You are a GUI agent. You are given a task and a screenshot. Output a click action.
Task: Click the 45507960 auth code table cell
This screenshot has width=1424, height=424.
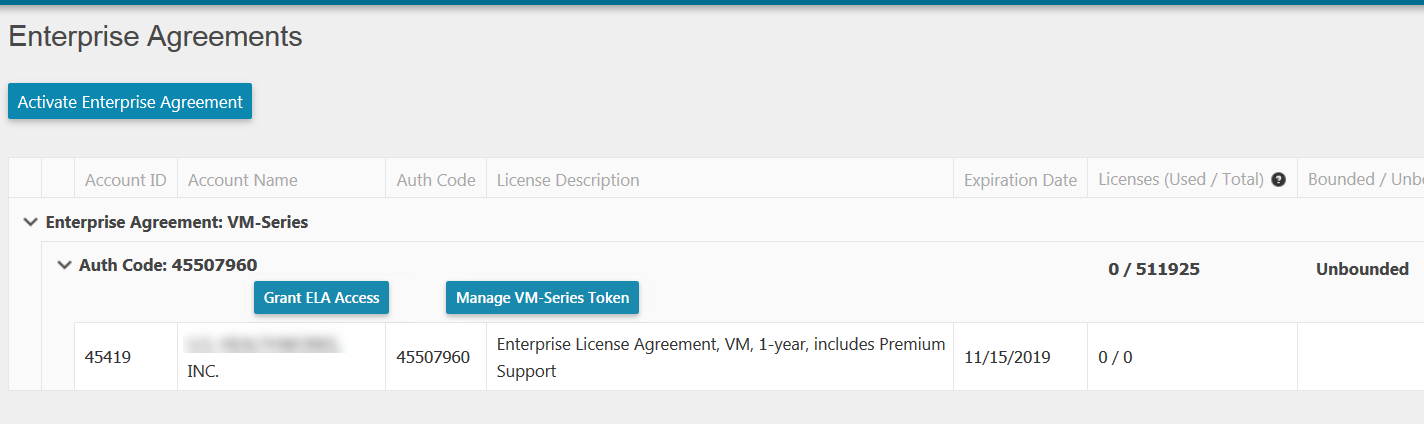coord(433,357)
